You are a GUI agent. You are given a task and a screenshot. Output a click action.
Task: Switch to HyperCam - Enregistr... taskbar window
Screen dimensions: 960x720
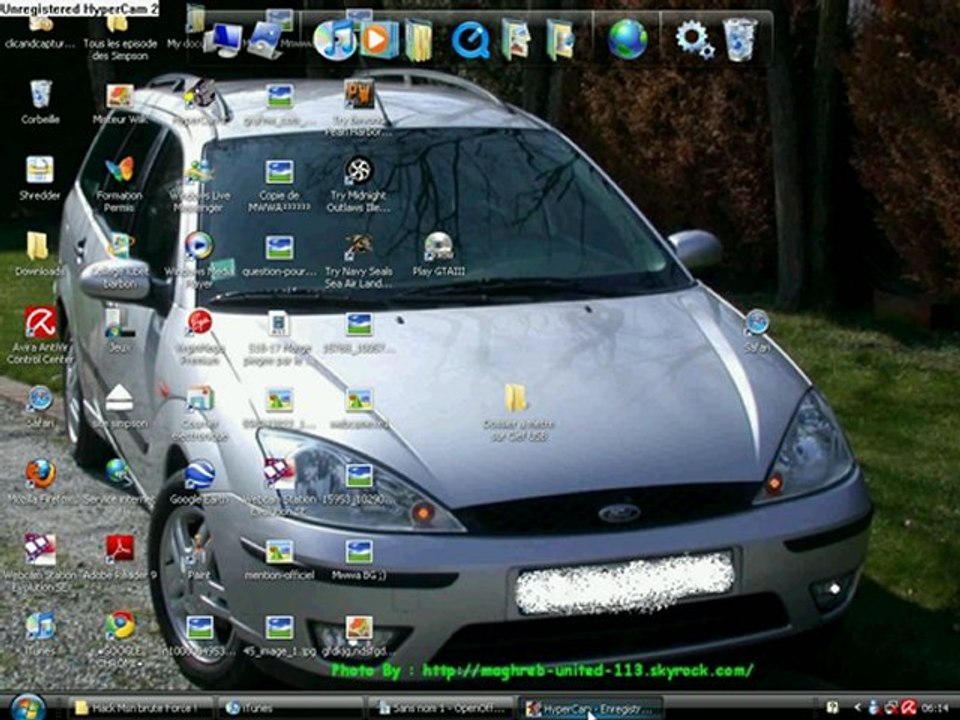click(x=591, y=708)
